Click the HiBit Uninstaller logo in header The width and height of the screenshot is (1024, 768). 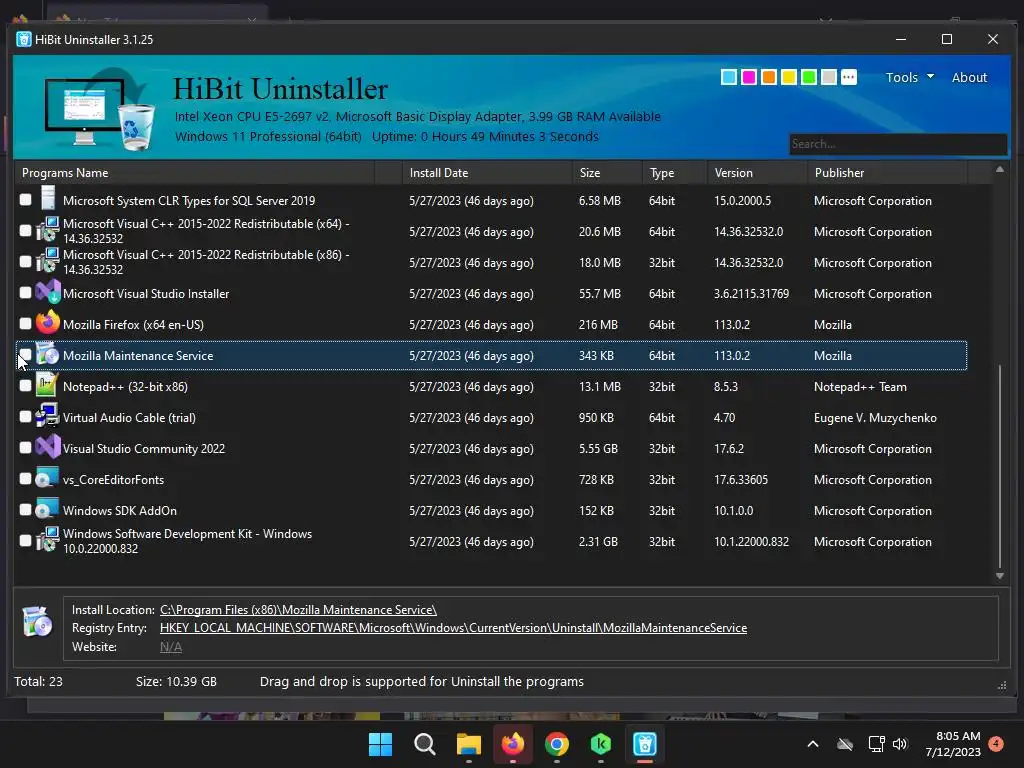(99, 111)
